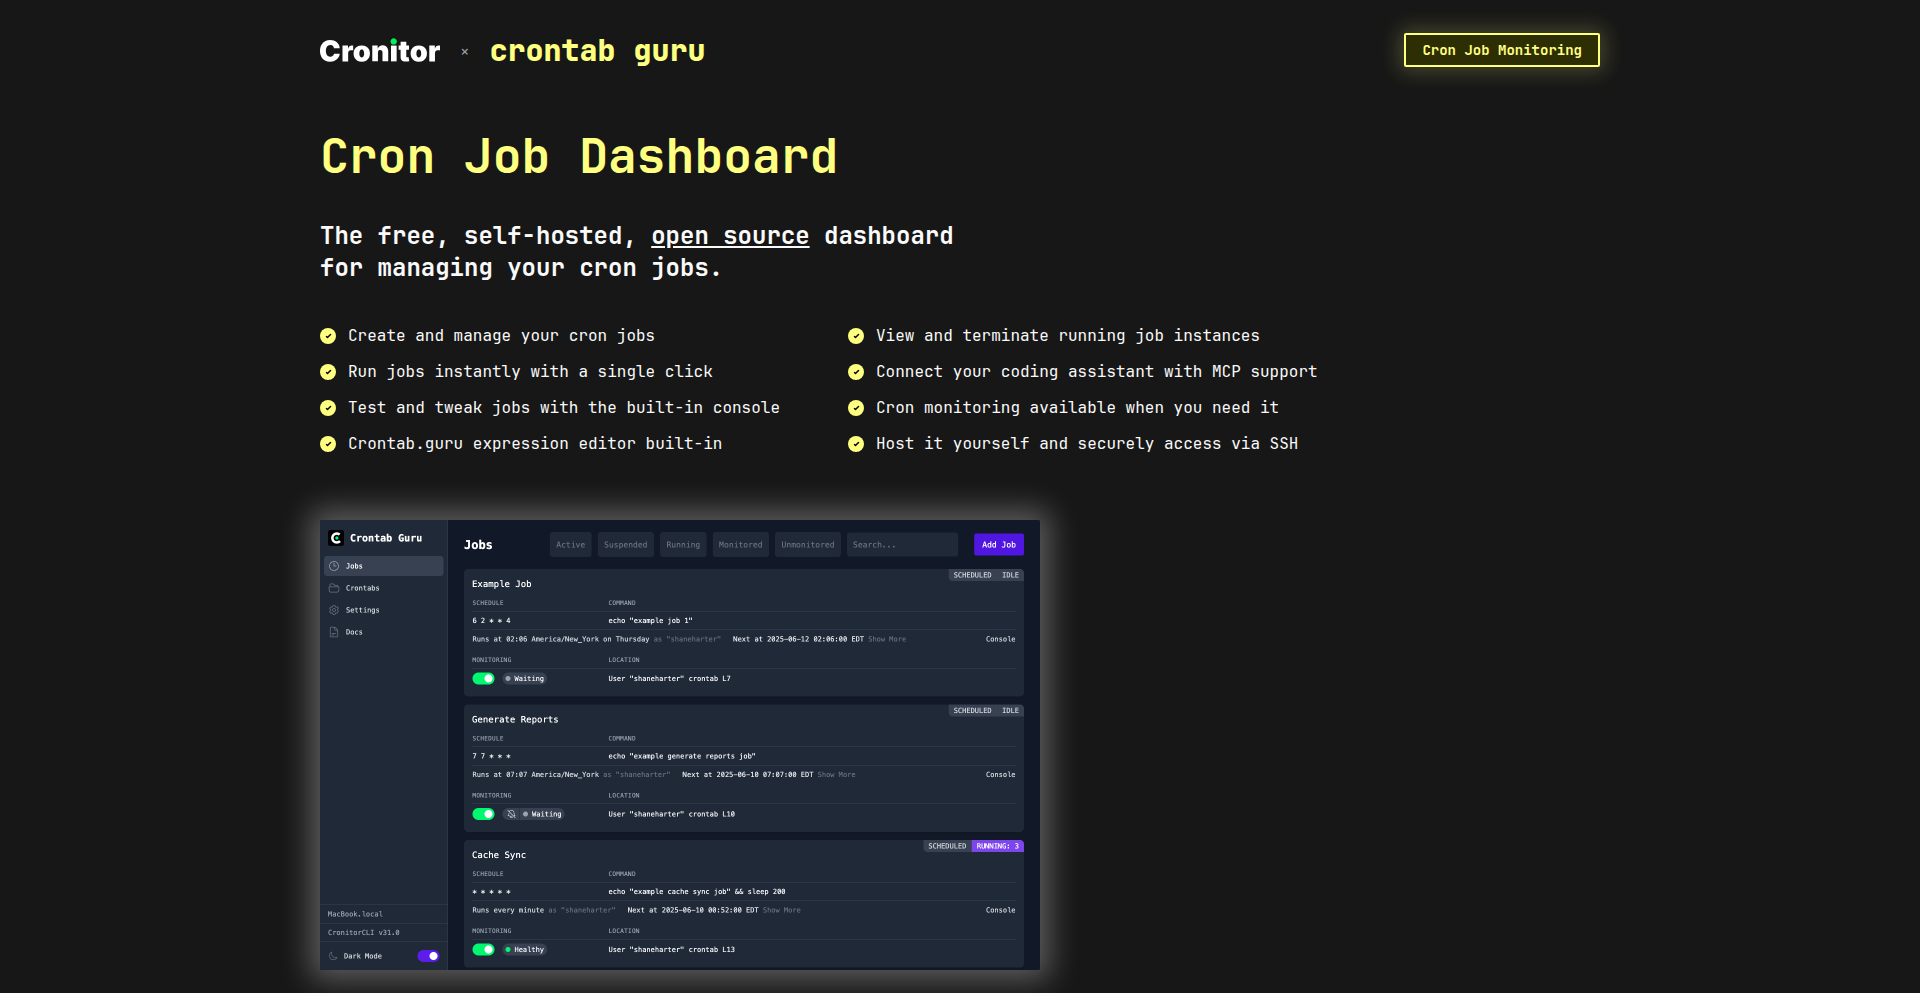Click checkmark icon beside Connect your coding assistant

856,372
